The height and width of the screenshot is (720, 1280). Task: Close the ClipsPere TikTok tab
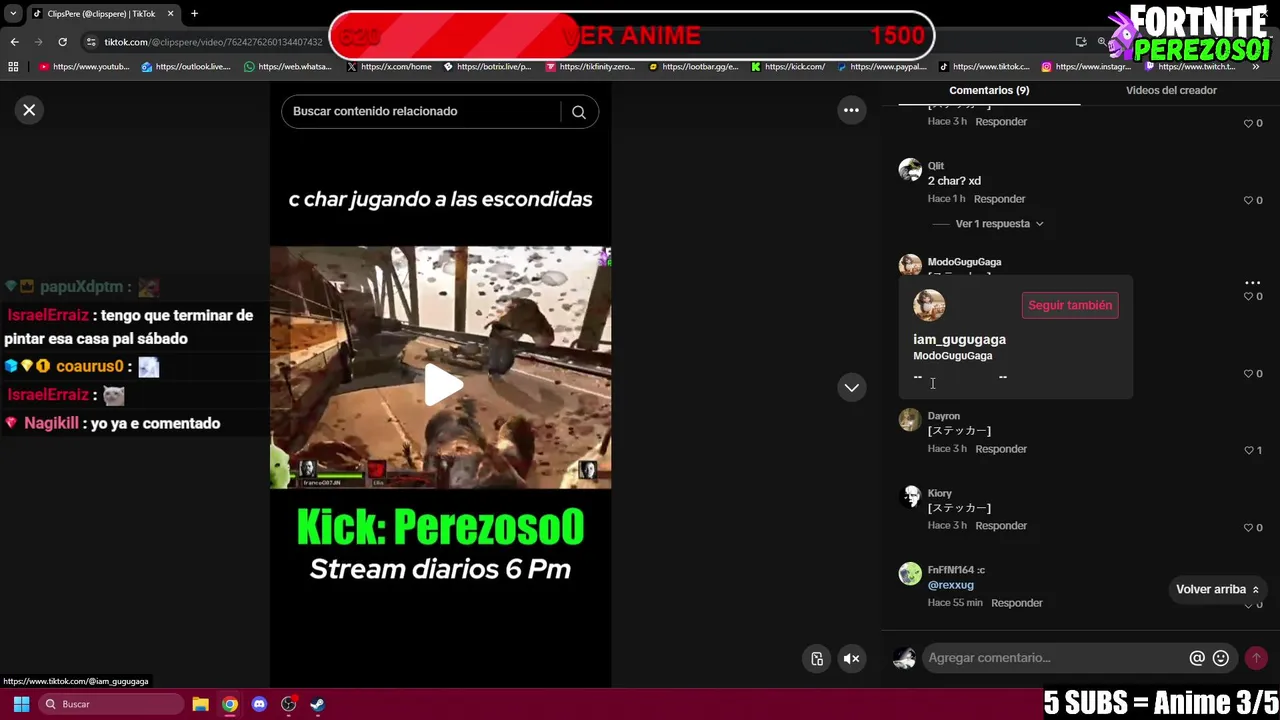point(170,13)
